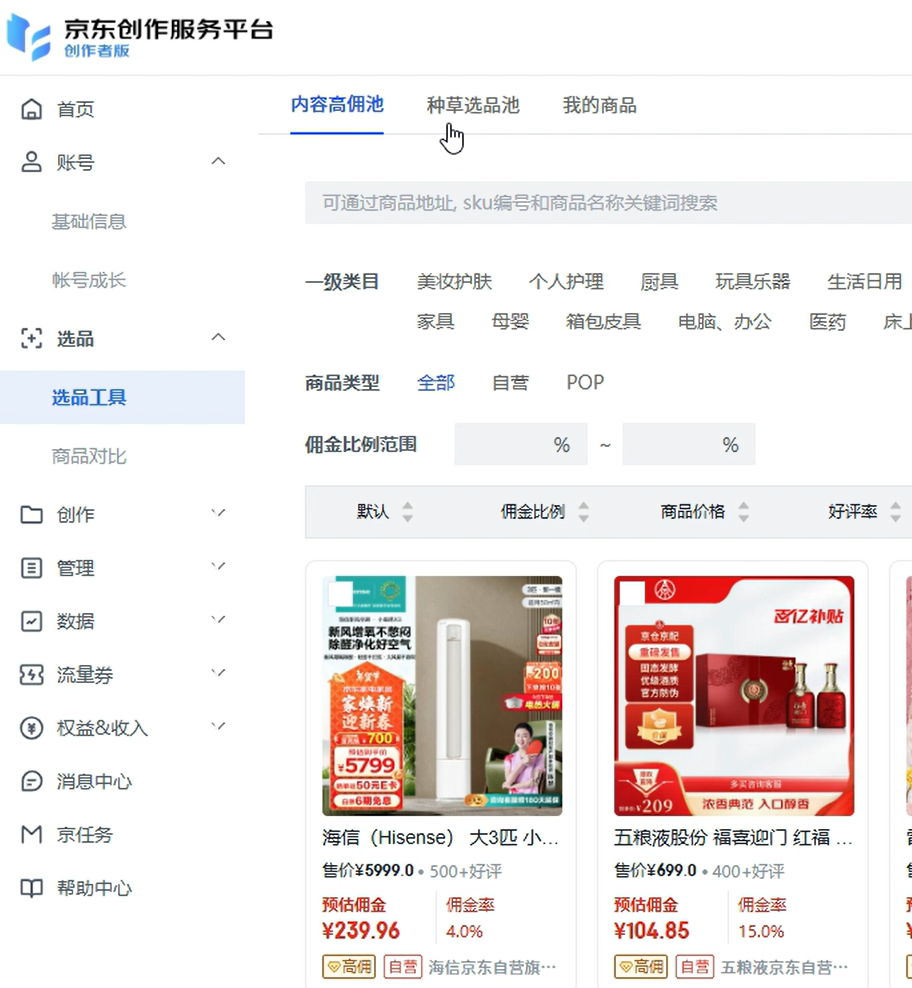The height and width of the screenshot is (988, 912).
Task: Click the minimum 佣金比例 percent field
Action: click(521, 444)
